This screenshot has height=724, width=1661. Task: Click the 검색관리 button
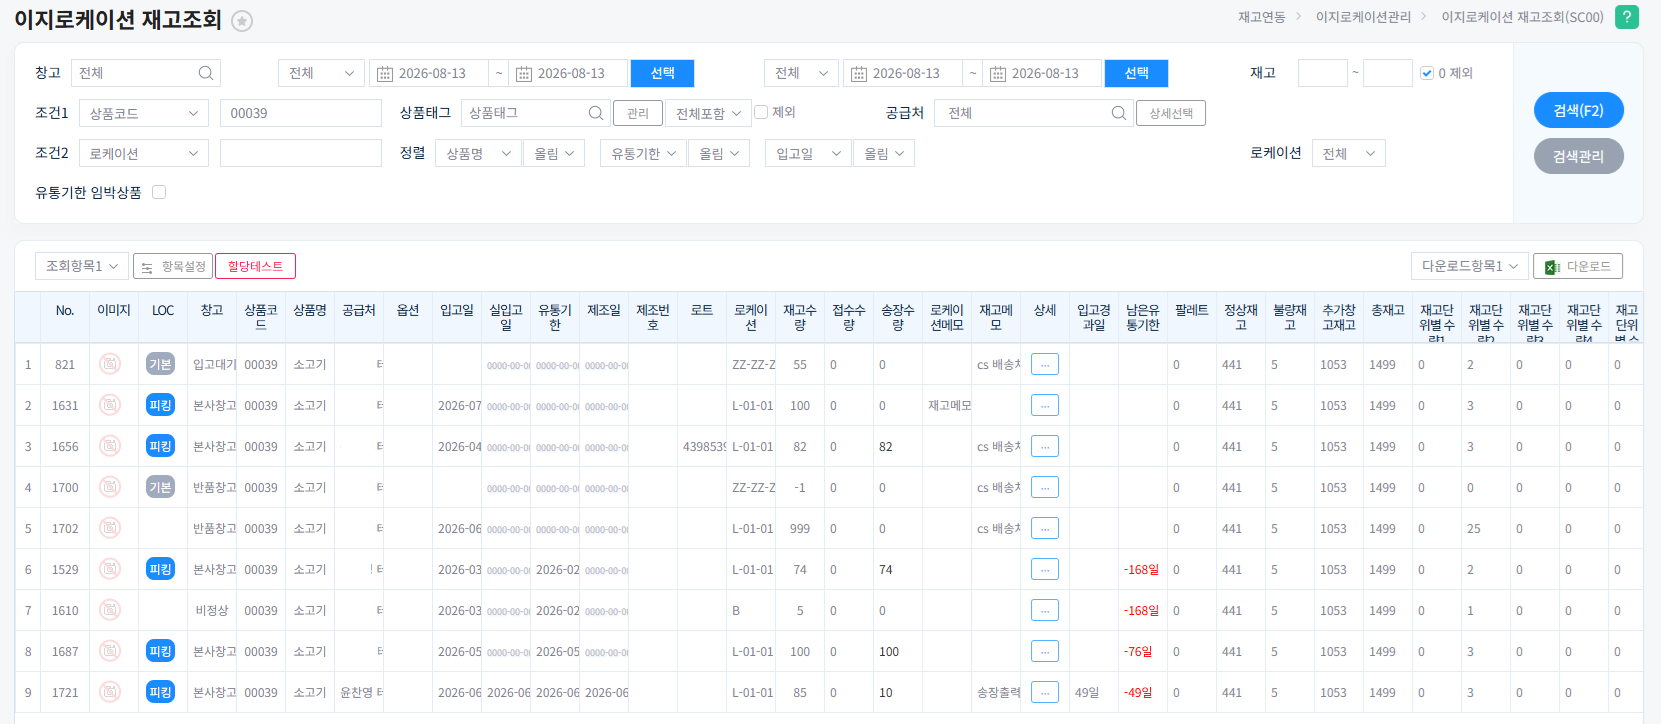point(1578,156)
